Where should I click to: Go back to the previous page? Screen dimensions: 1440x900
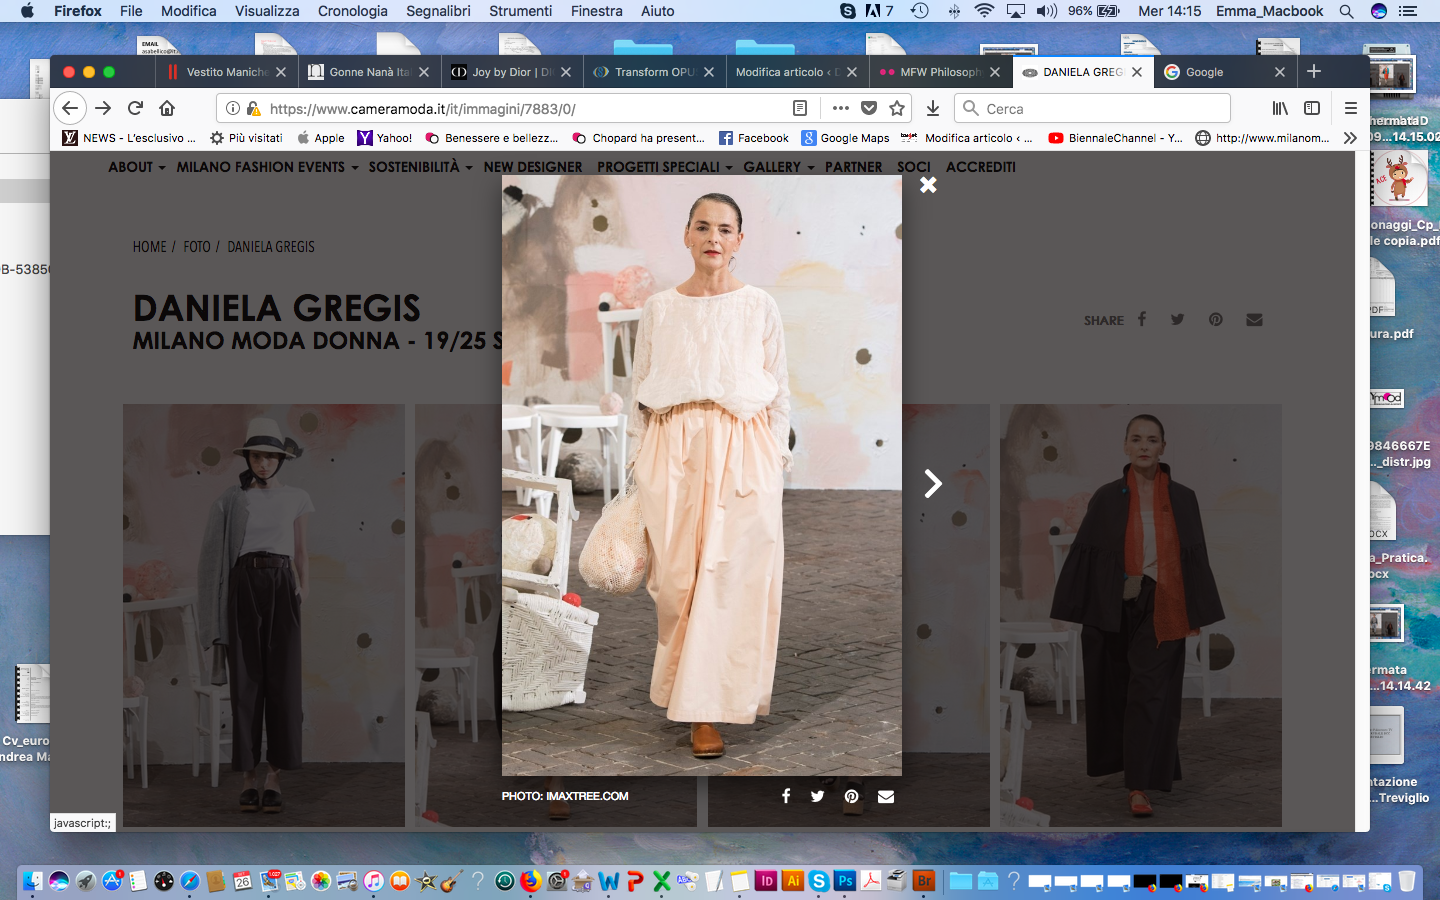click(x=69, y=108)
